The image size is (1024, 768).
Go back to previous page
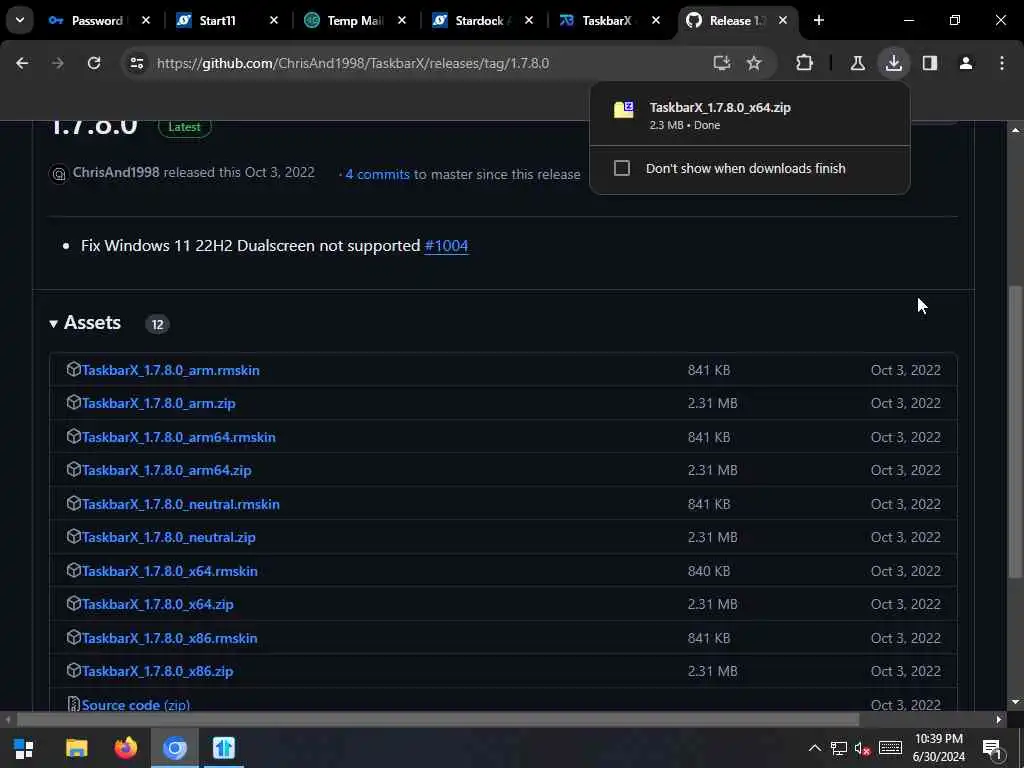tap(22, 63)
